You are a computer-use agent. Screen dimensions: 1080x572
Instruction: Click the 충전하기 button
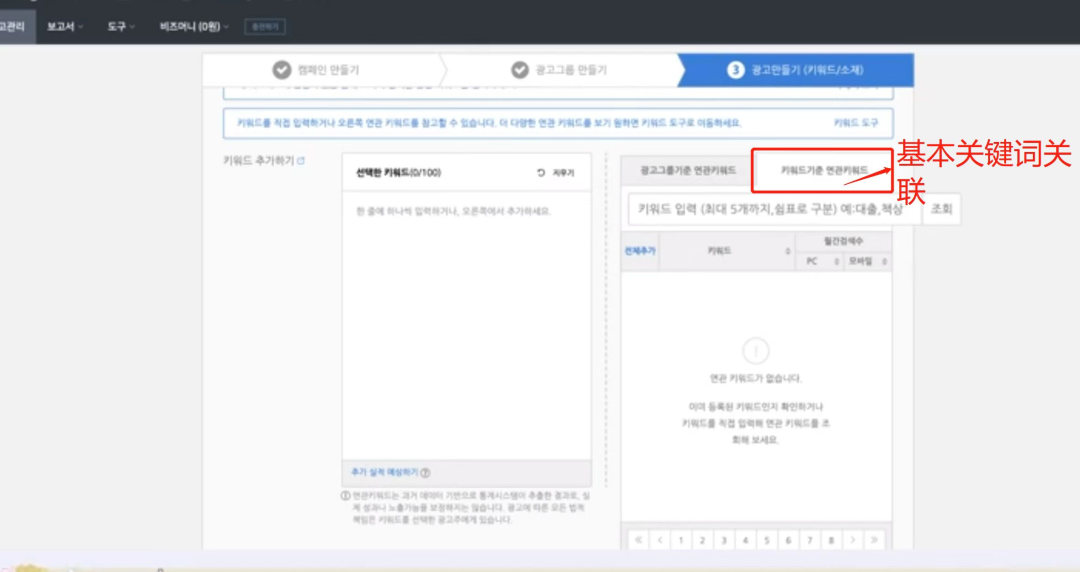pyautogui.click(x=265, y=27)
